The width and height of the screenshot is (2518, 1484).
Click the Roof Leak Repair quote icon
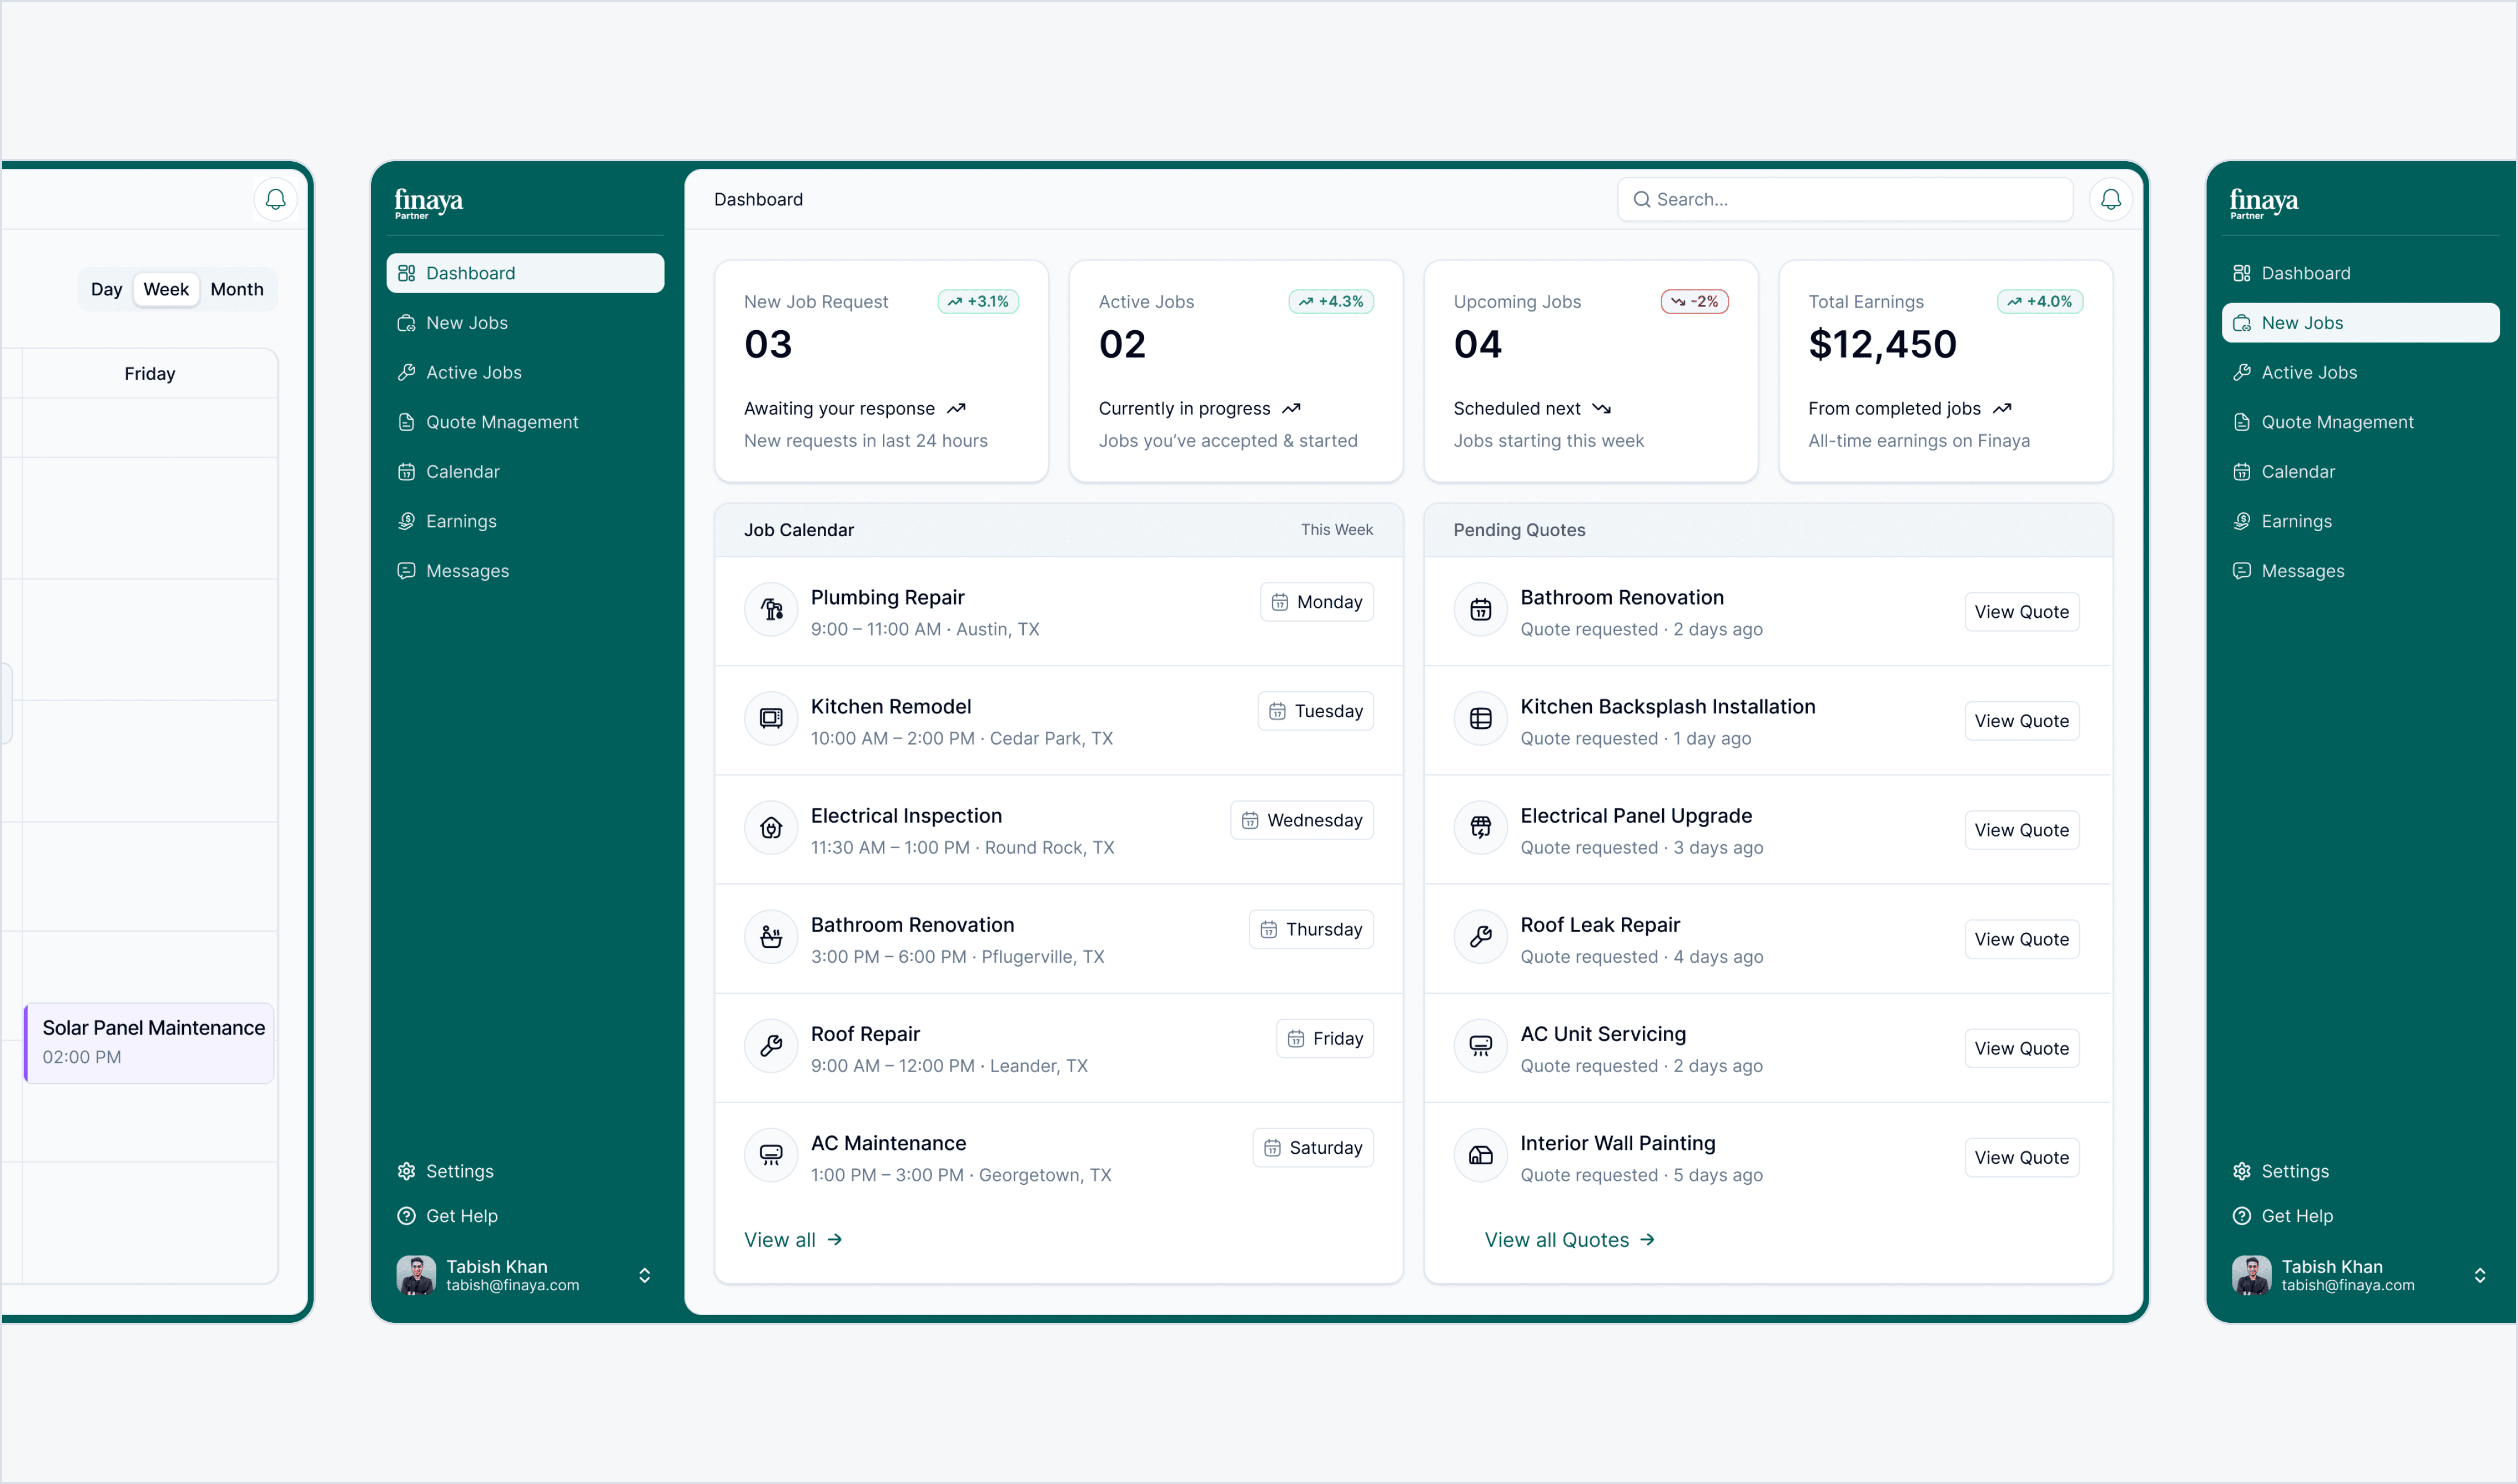point(1480,937)
